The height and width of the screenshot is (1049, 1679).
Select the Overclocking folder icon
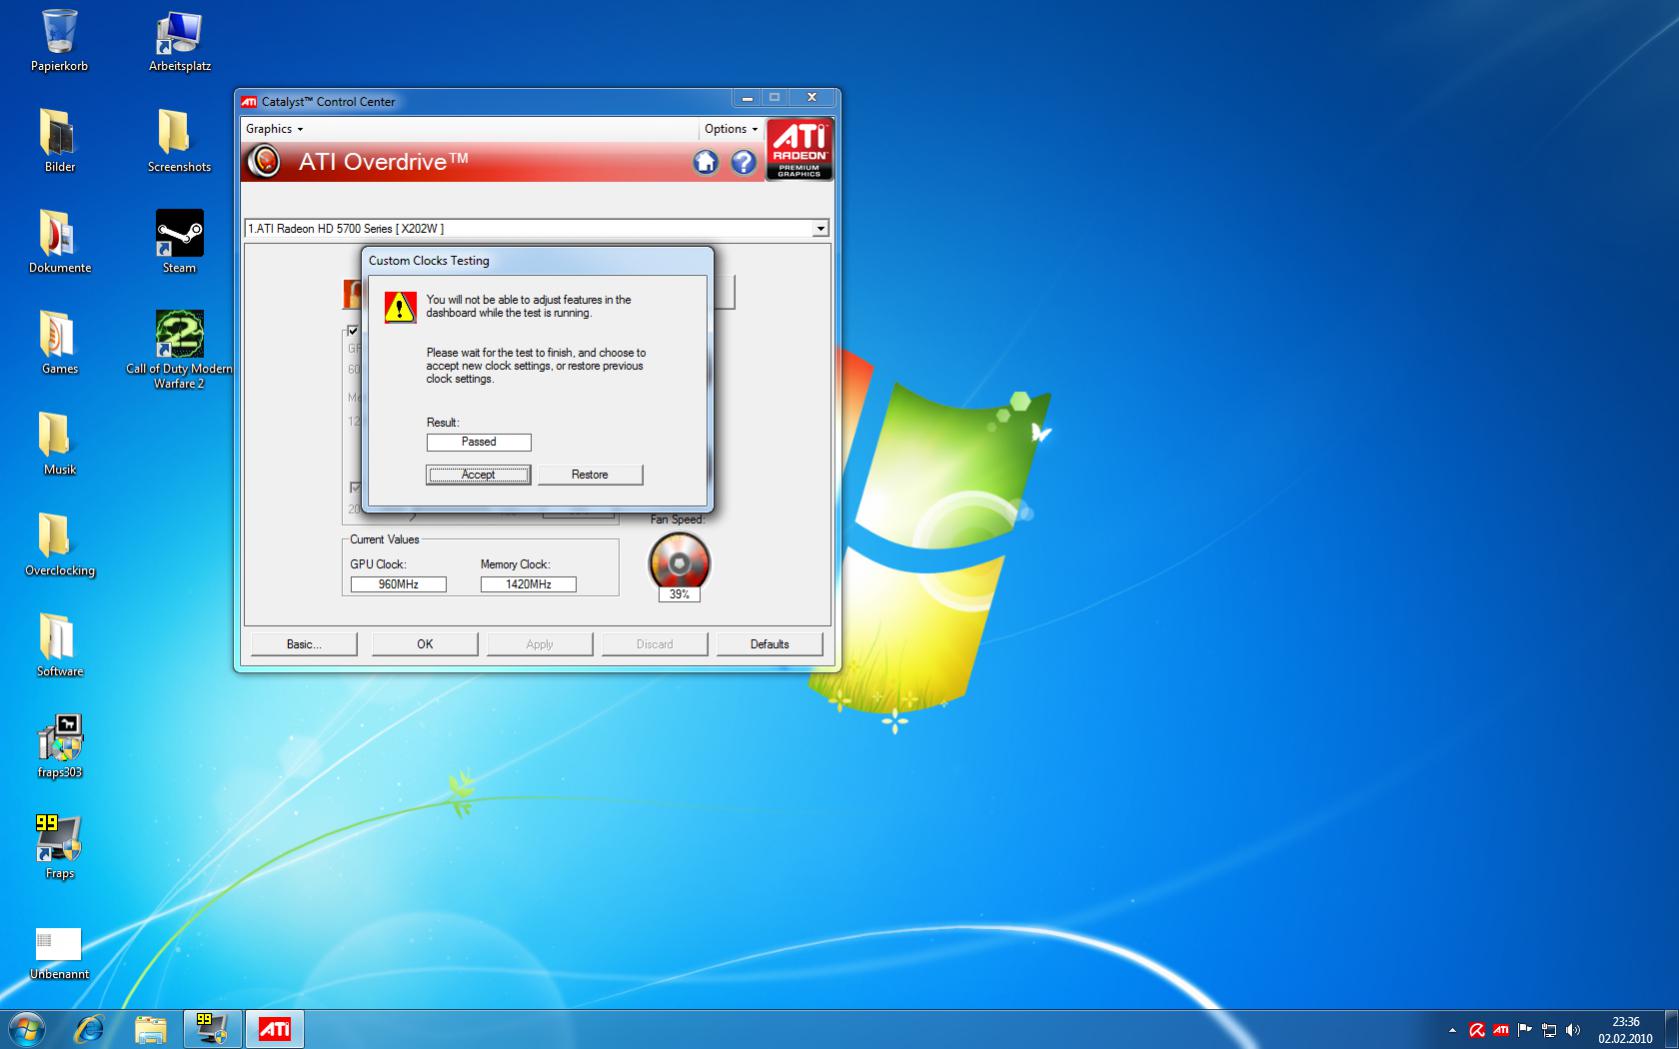pos(59,544)
